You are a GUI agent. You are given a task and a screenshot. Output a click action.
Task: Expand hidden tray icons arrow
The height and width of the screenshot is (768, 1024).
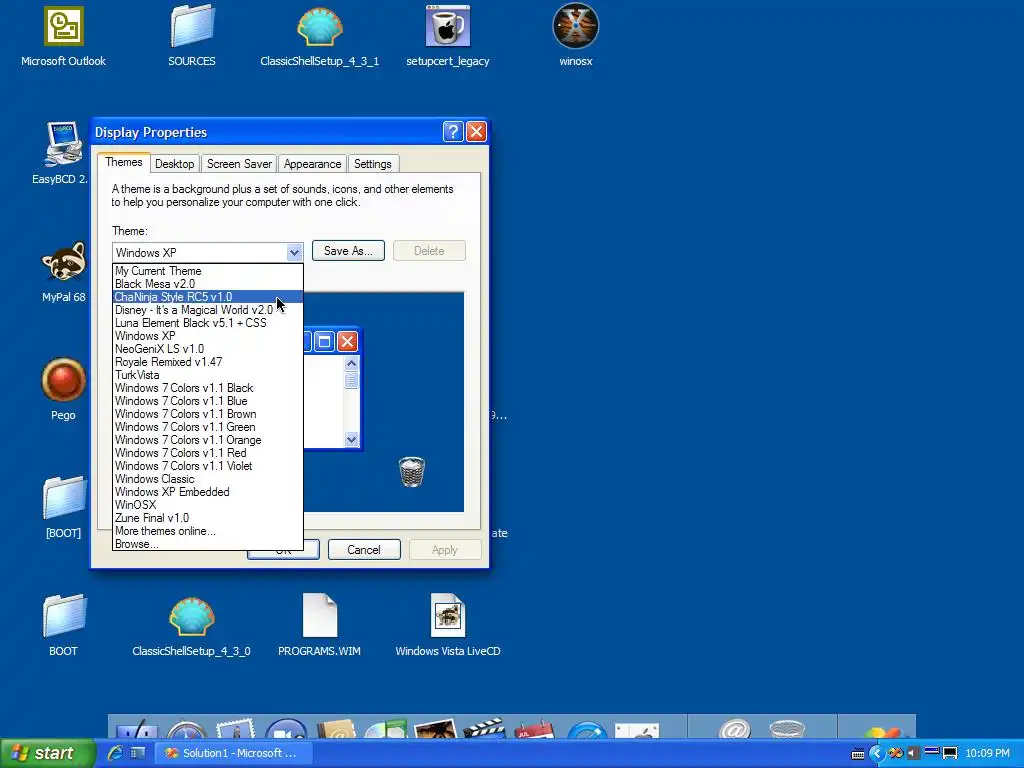coord(876,753)
